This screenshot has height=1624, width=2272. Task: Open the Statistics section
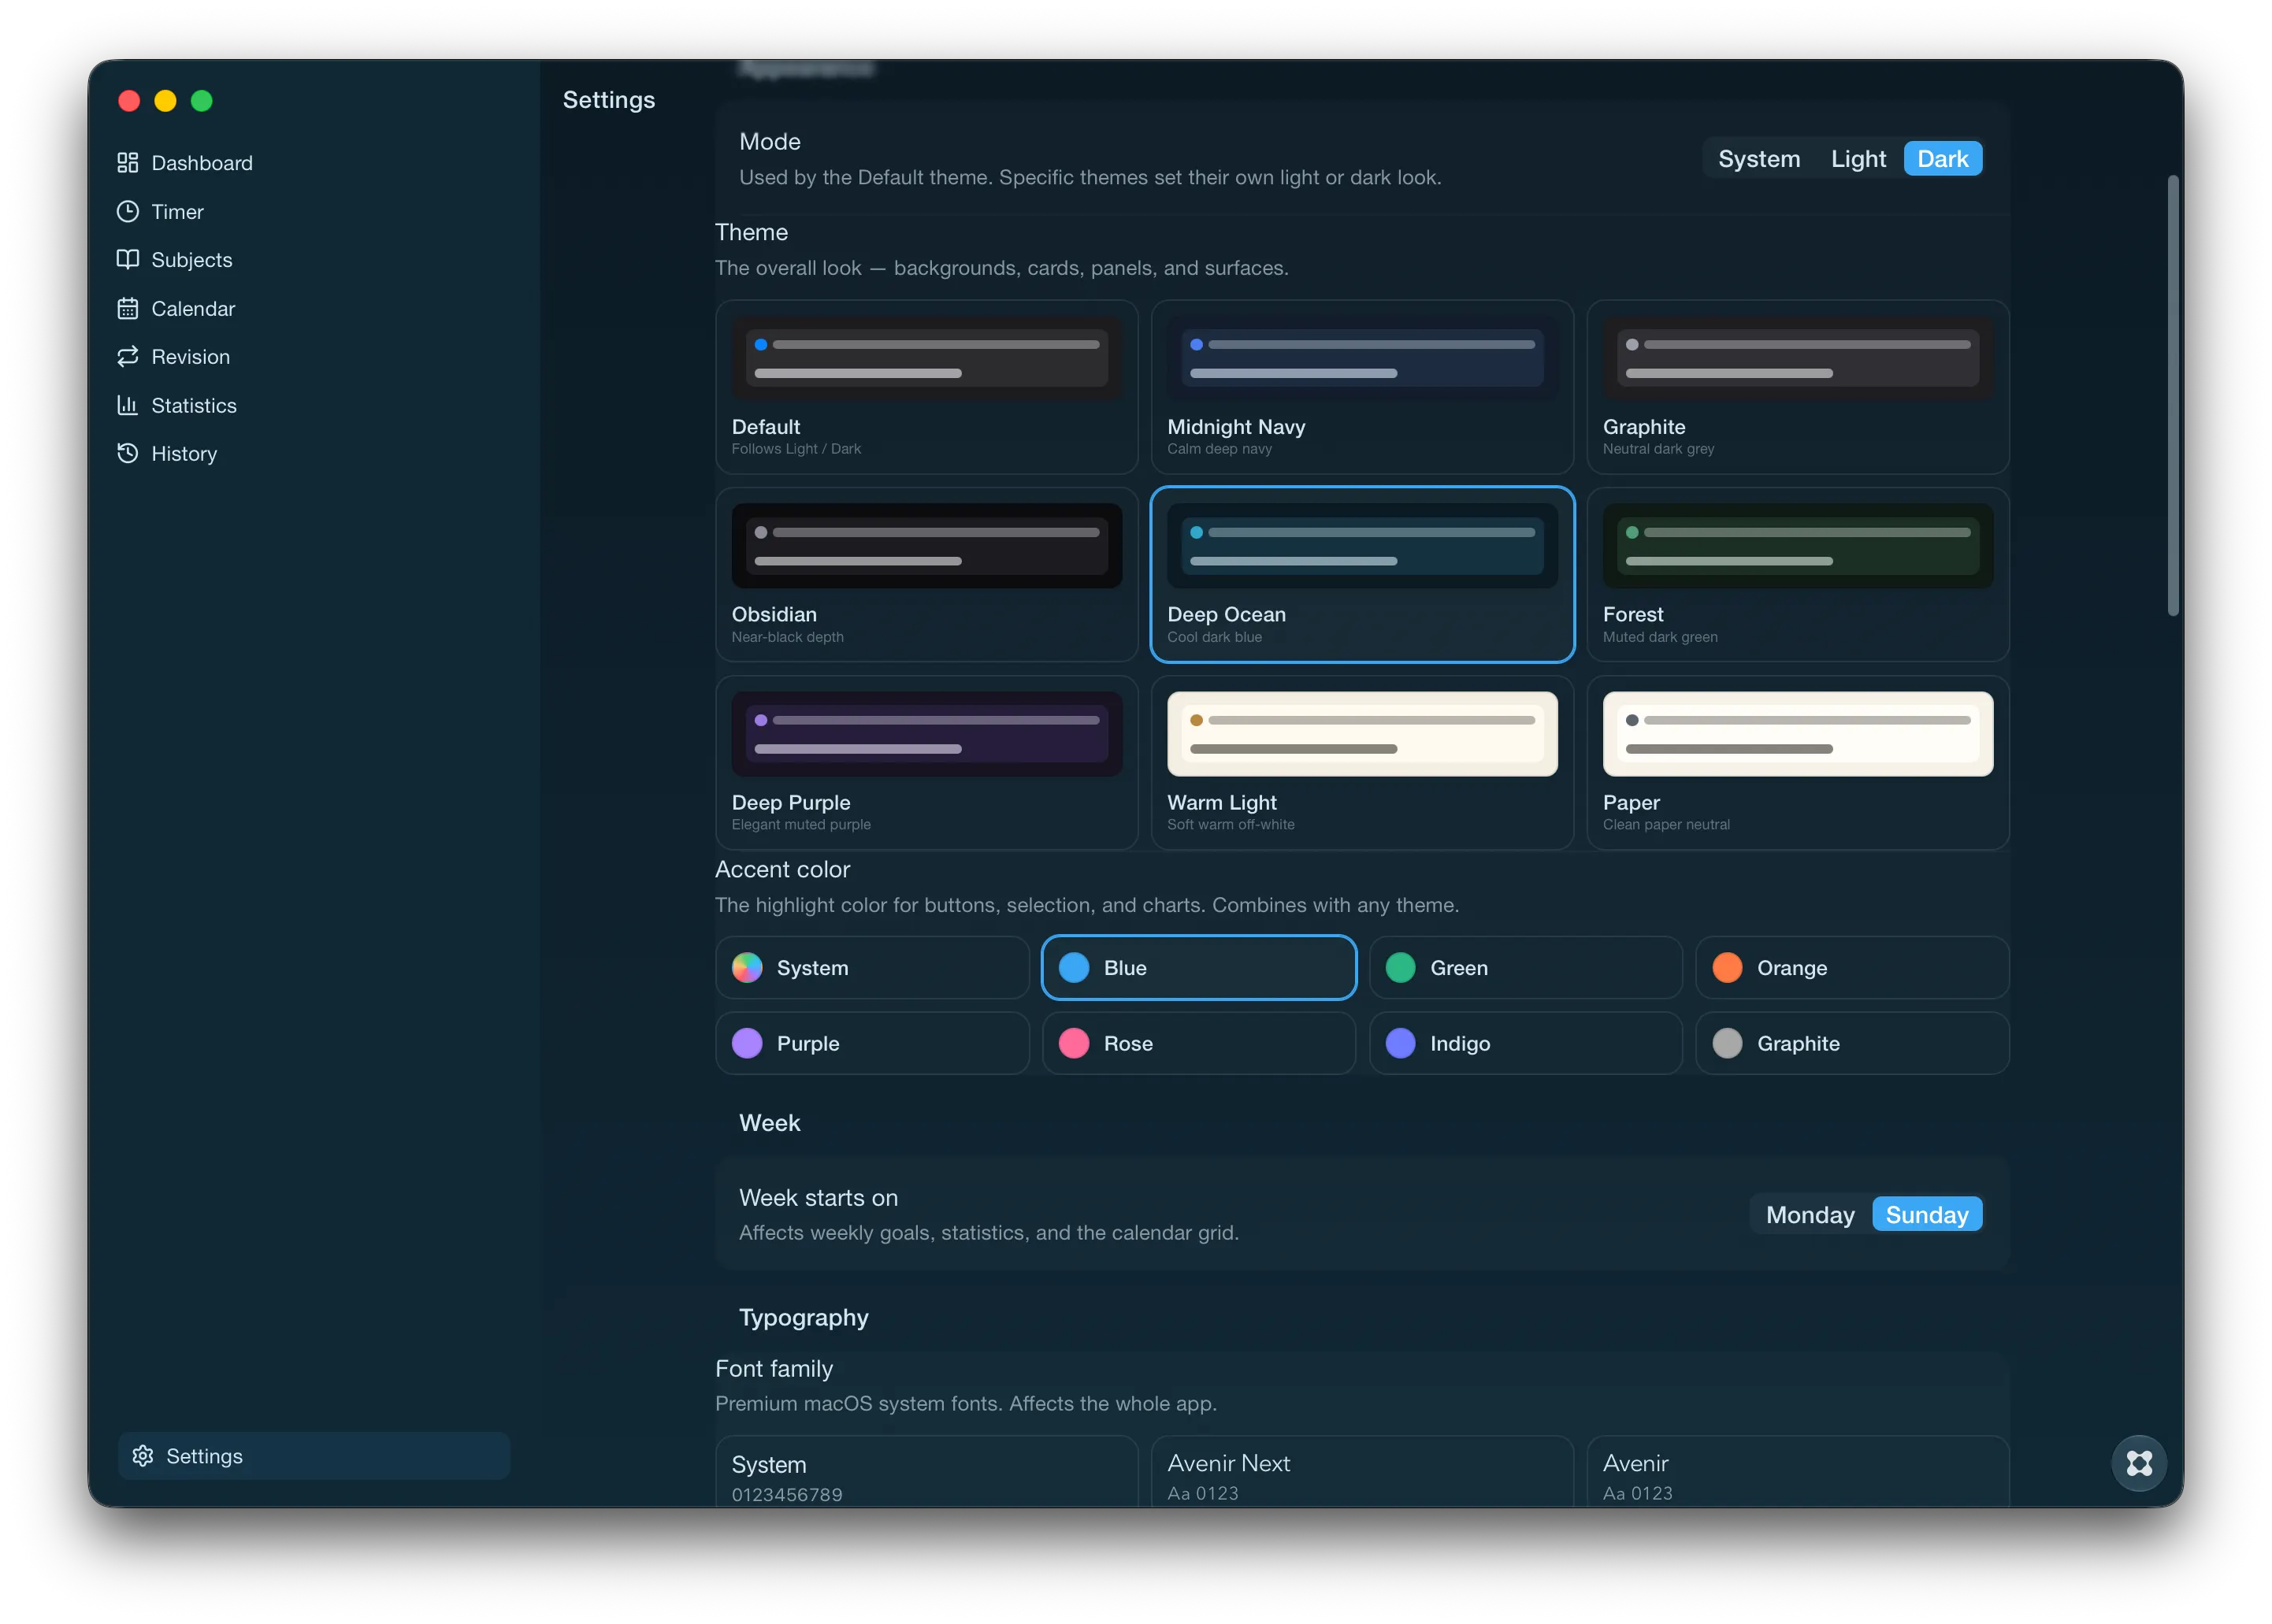pos(193,405)
